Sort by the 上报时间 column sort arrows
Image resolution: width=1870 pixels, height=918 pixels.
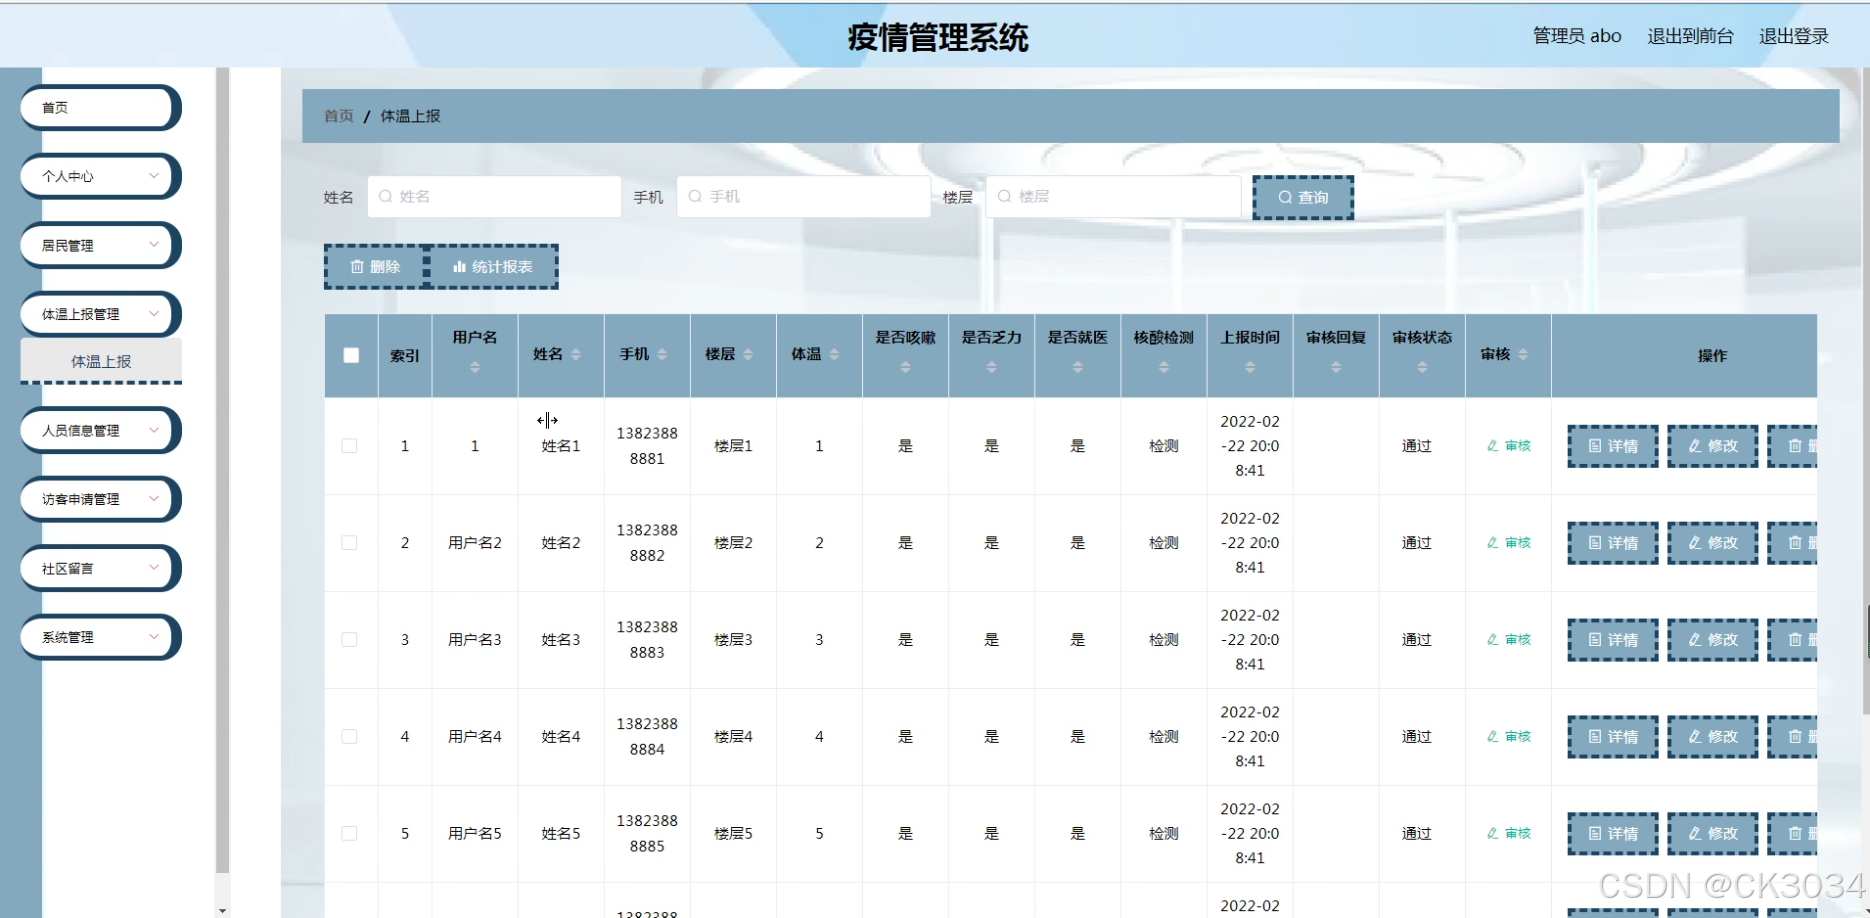coord(1249,368)
